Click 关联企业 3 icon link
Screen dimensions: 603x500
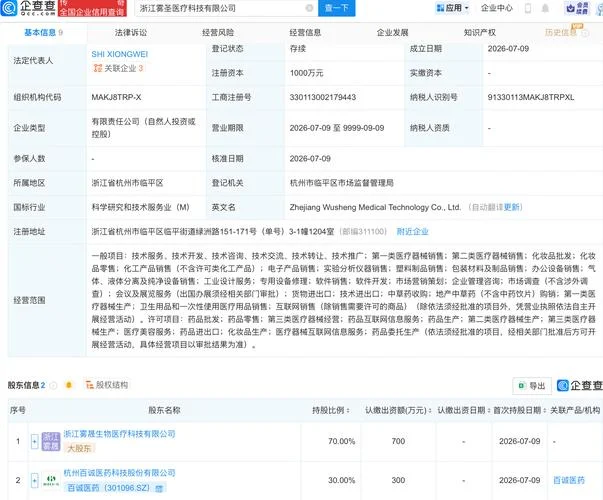tap(118, 68)
